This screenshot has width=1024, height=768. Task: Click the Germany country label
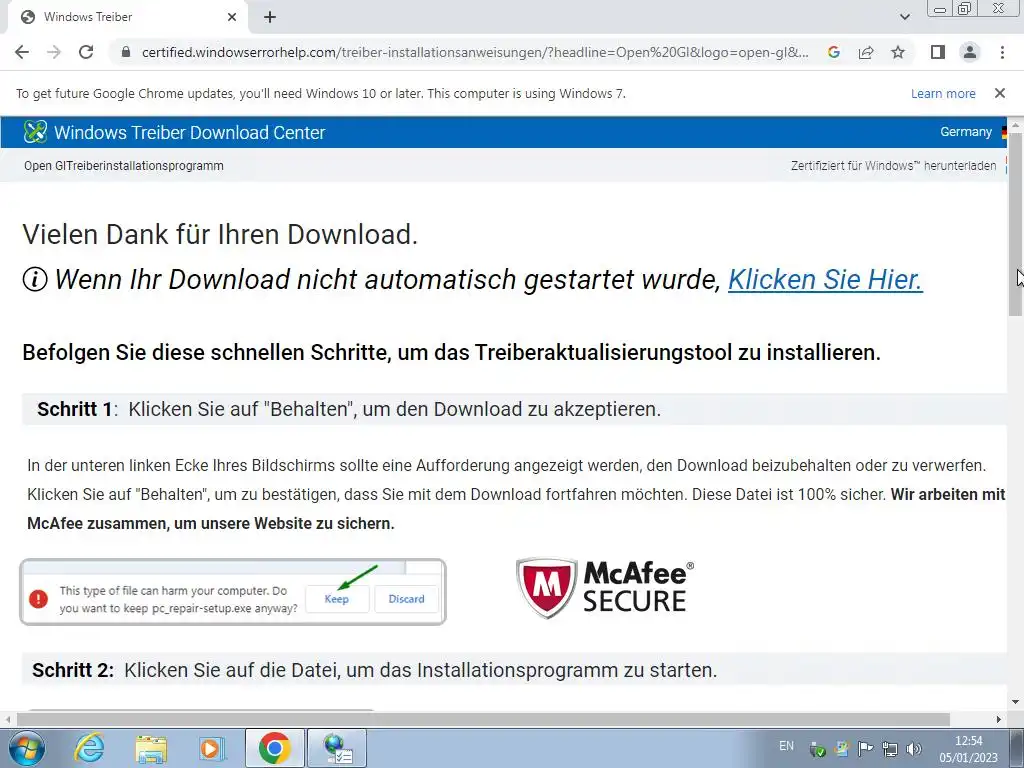[x=966, y=132]
